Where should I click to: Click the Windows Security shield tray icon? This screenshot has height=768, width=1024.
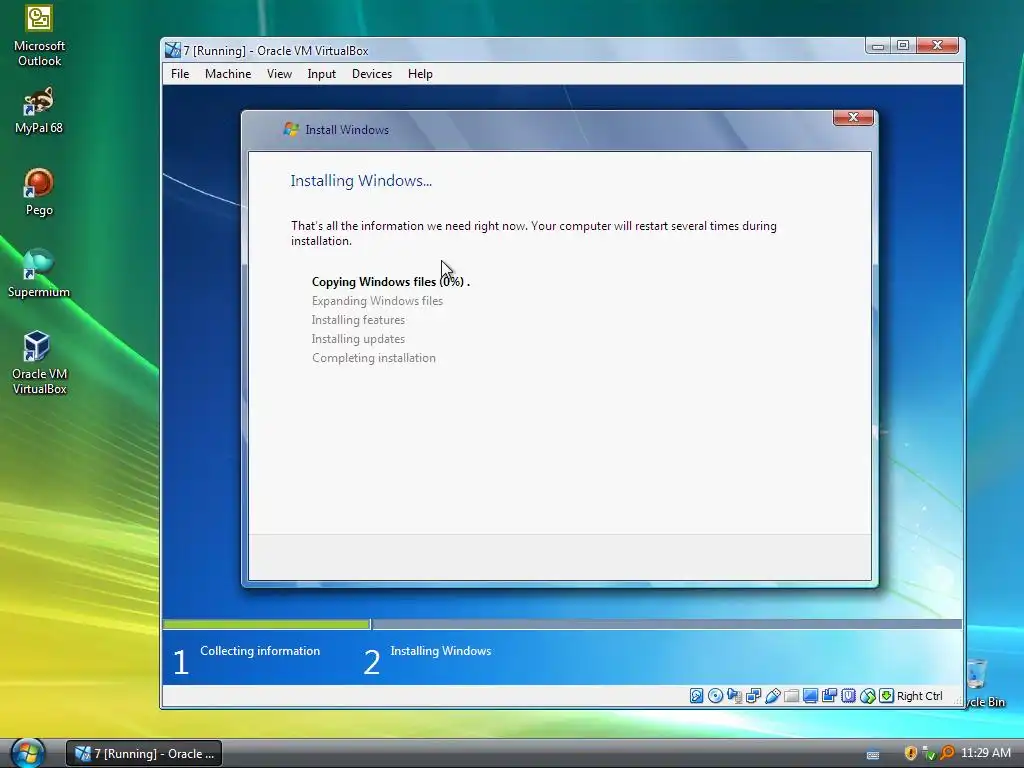pos(911,753)
